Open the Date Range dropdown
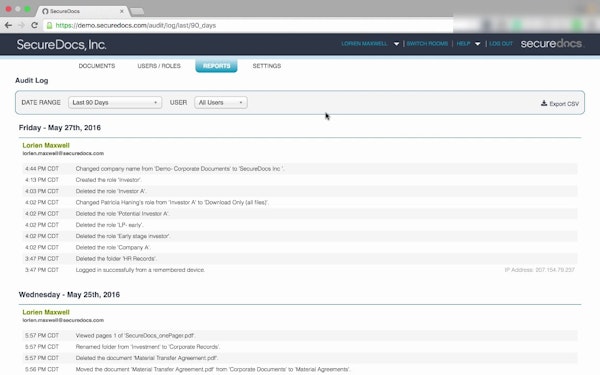 (115, 103)
